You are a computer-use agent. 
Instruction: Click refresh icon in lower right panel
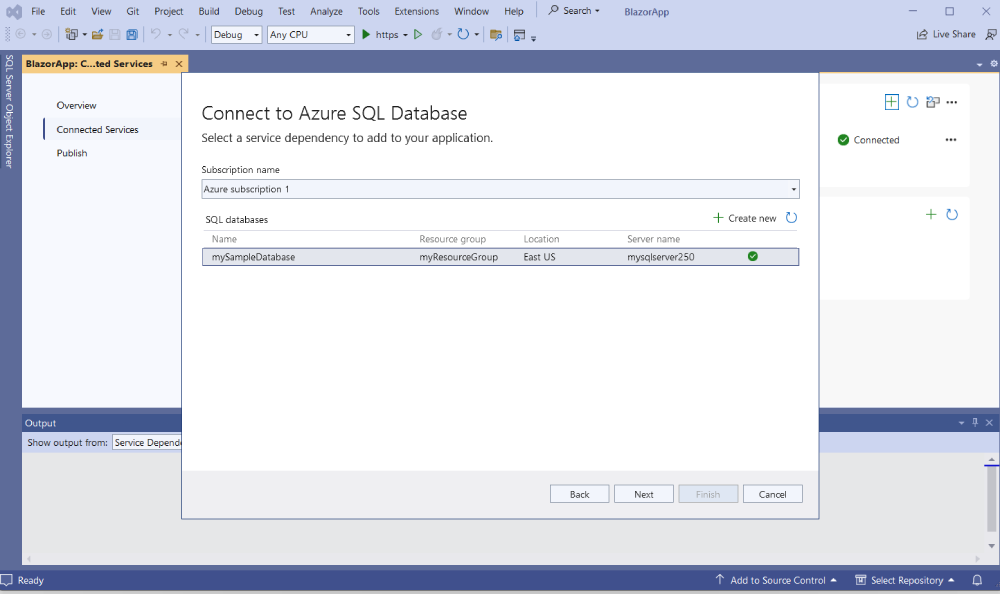click(952, 214)
